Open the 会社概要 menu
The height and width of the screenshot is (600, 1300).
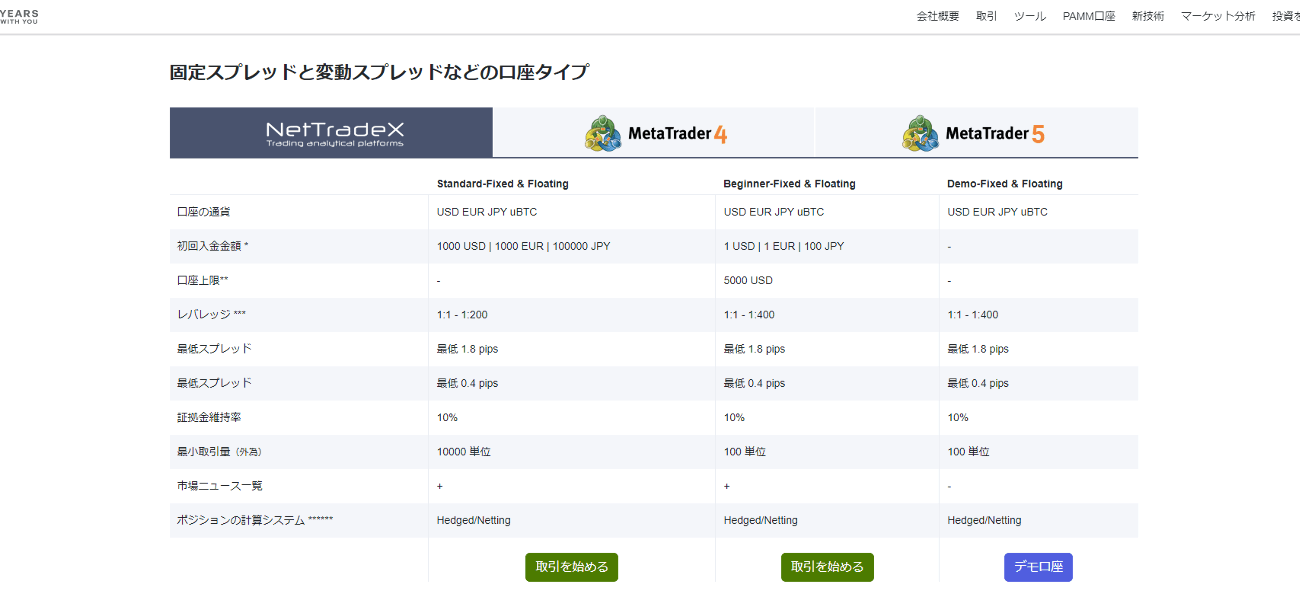click(938, 16)
